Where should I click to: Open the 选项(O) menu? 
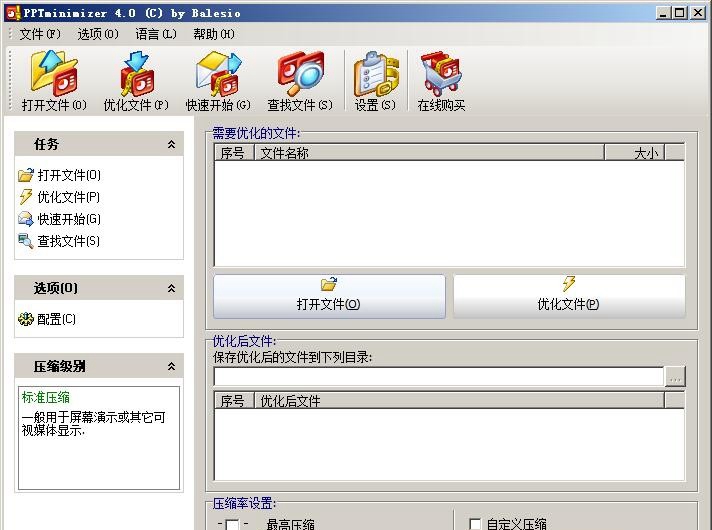click(98, 34)
